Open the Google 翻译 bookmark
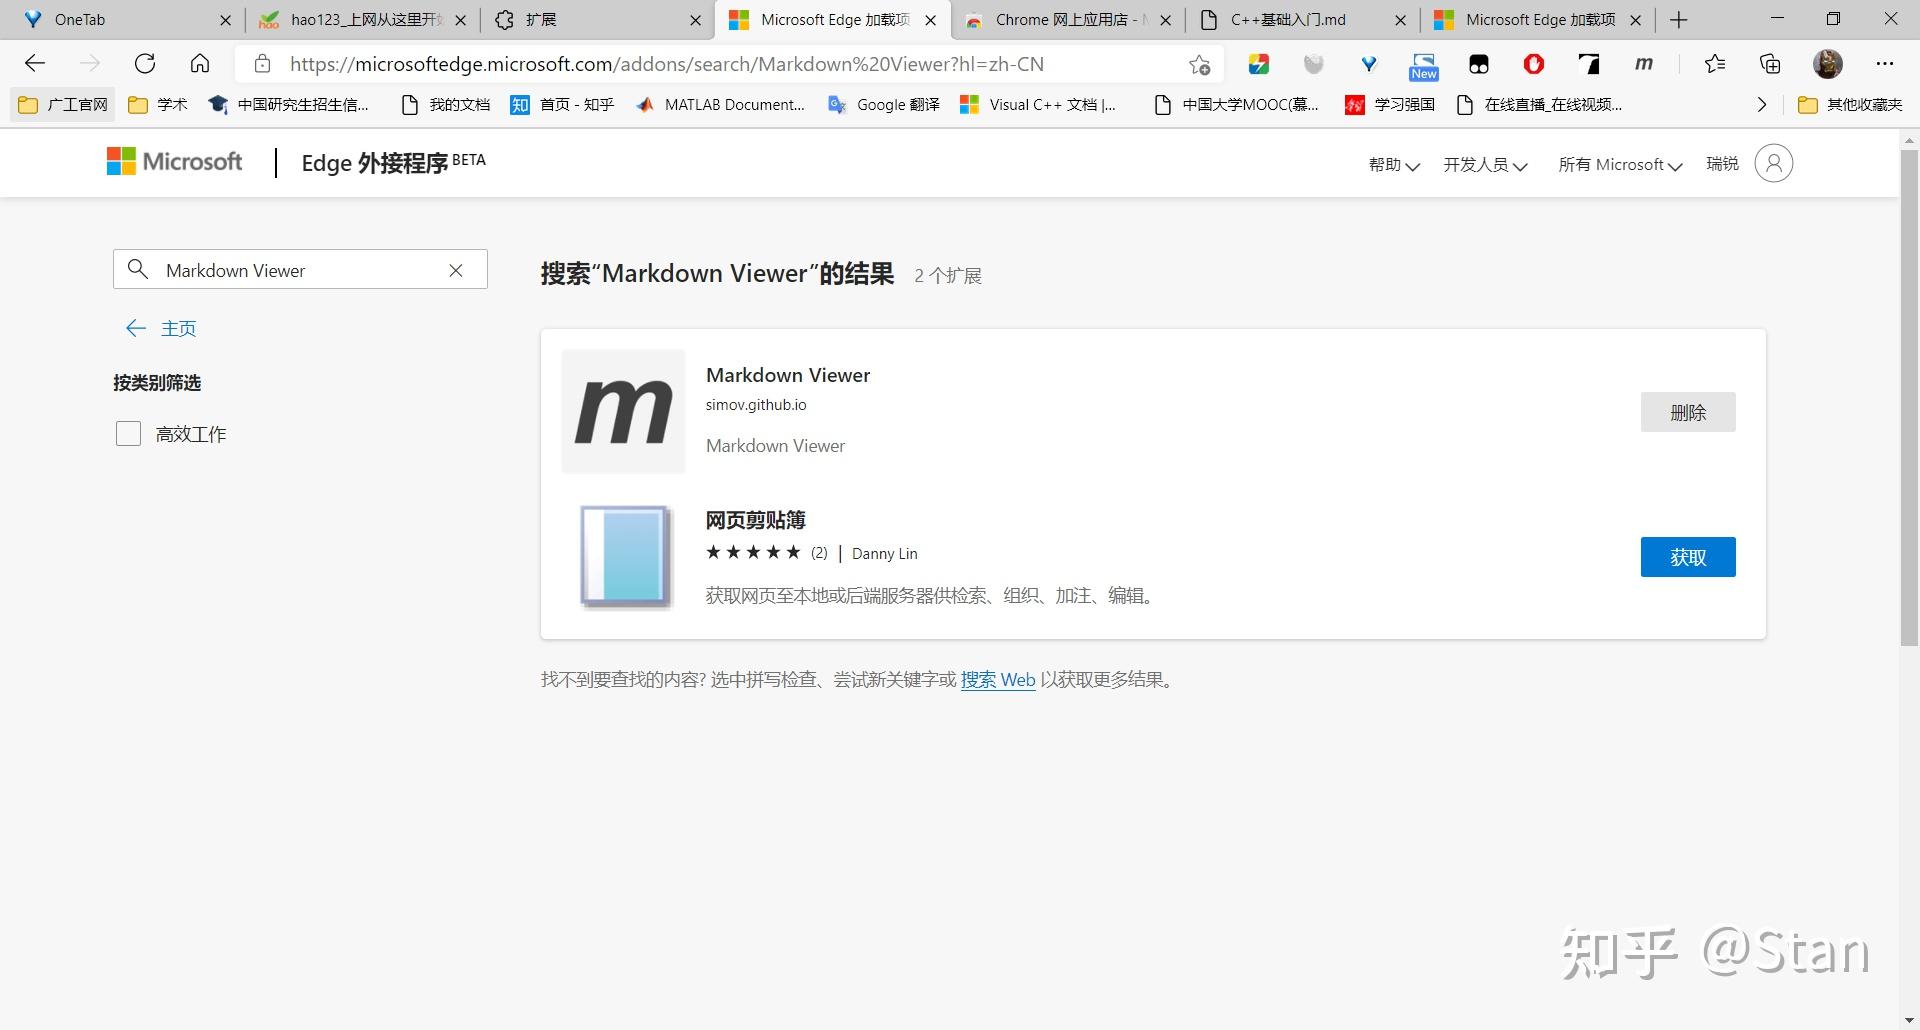The width and height of the screenshot is (1920, 1030). (884, 105)
